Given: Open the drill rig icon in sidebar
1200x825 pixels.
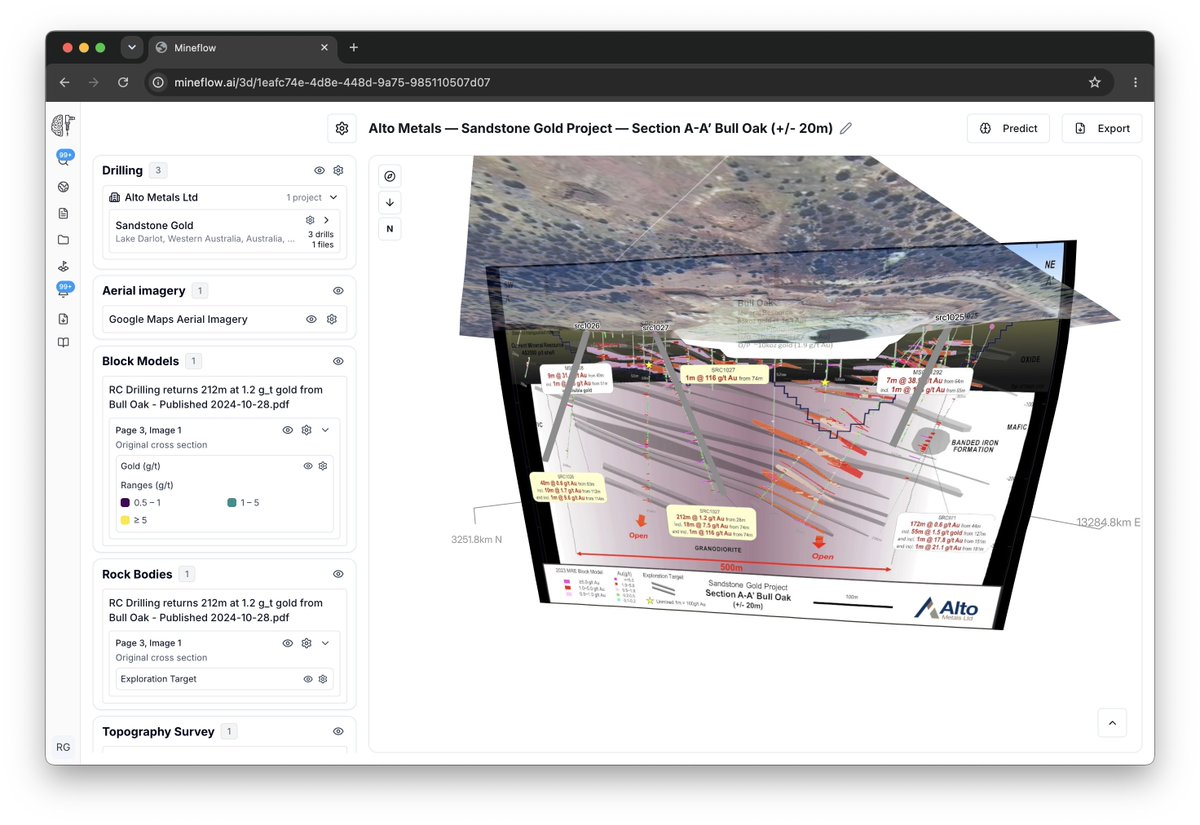Looking at the screenshot, I should tap(63, 267).
